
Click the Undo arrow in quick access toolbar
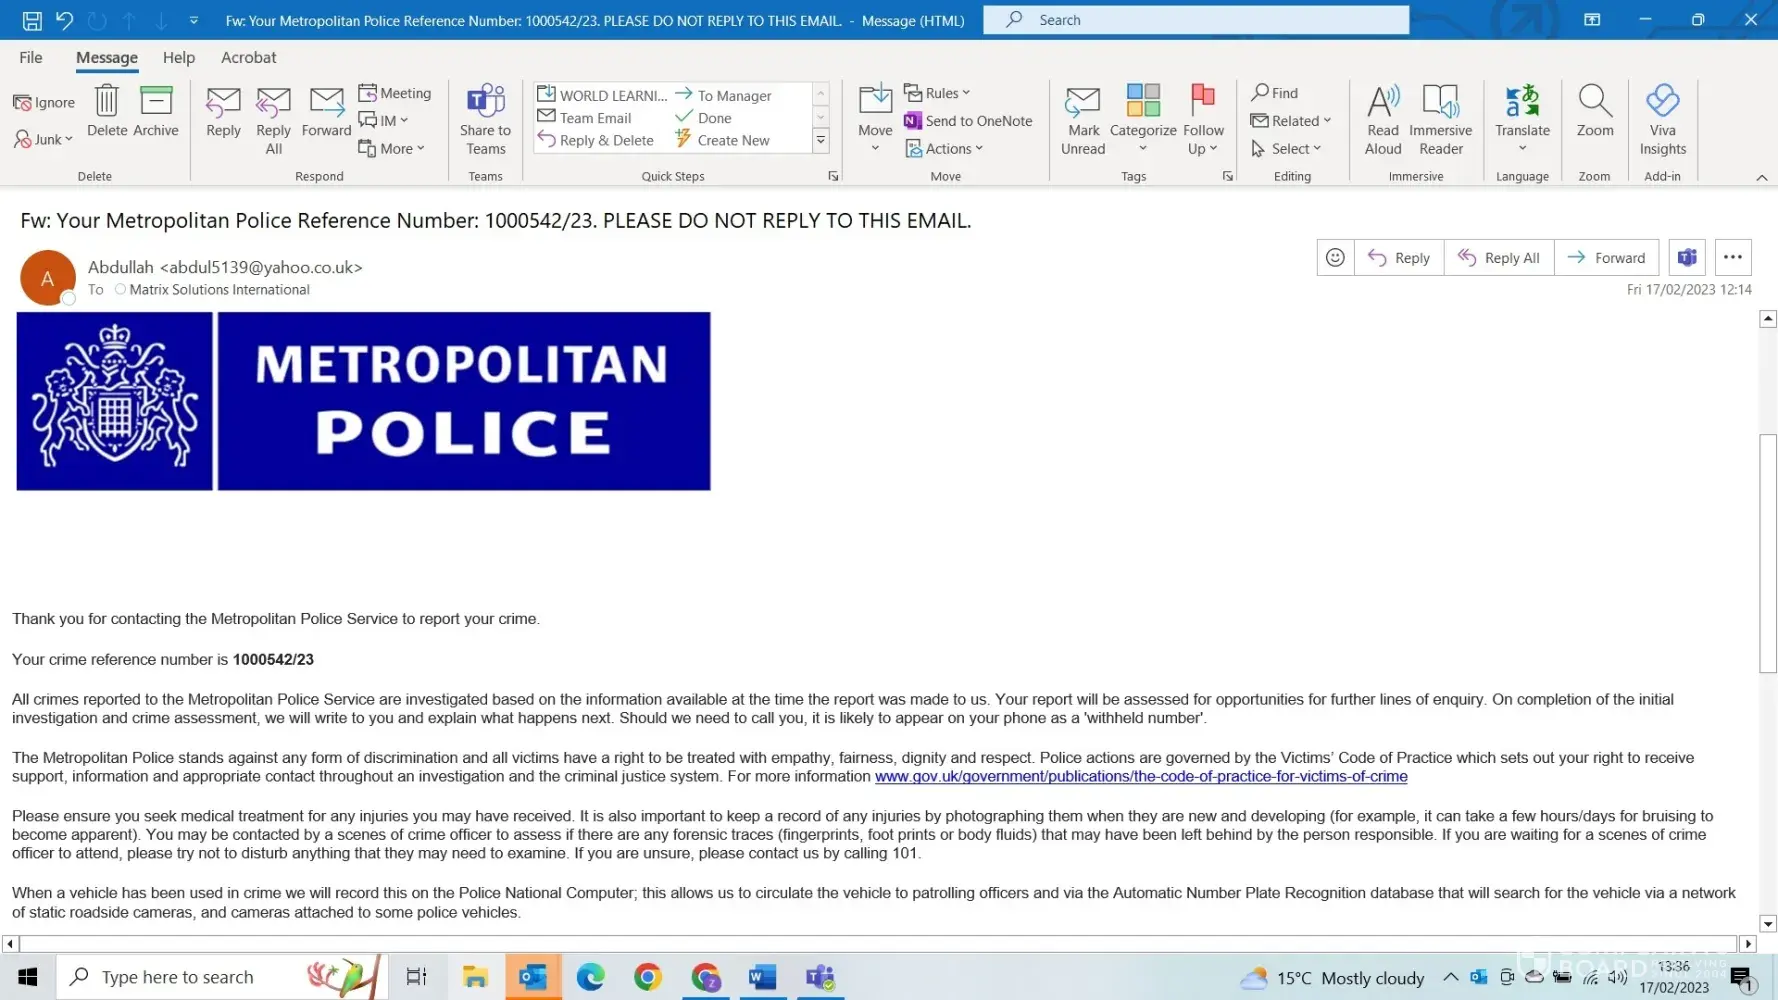point(64,20)
